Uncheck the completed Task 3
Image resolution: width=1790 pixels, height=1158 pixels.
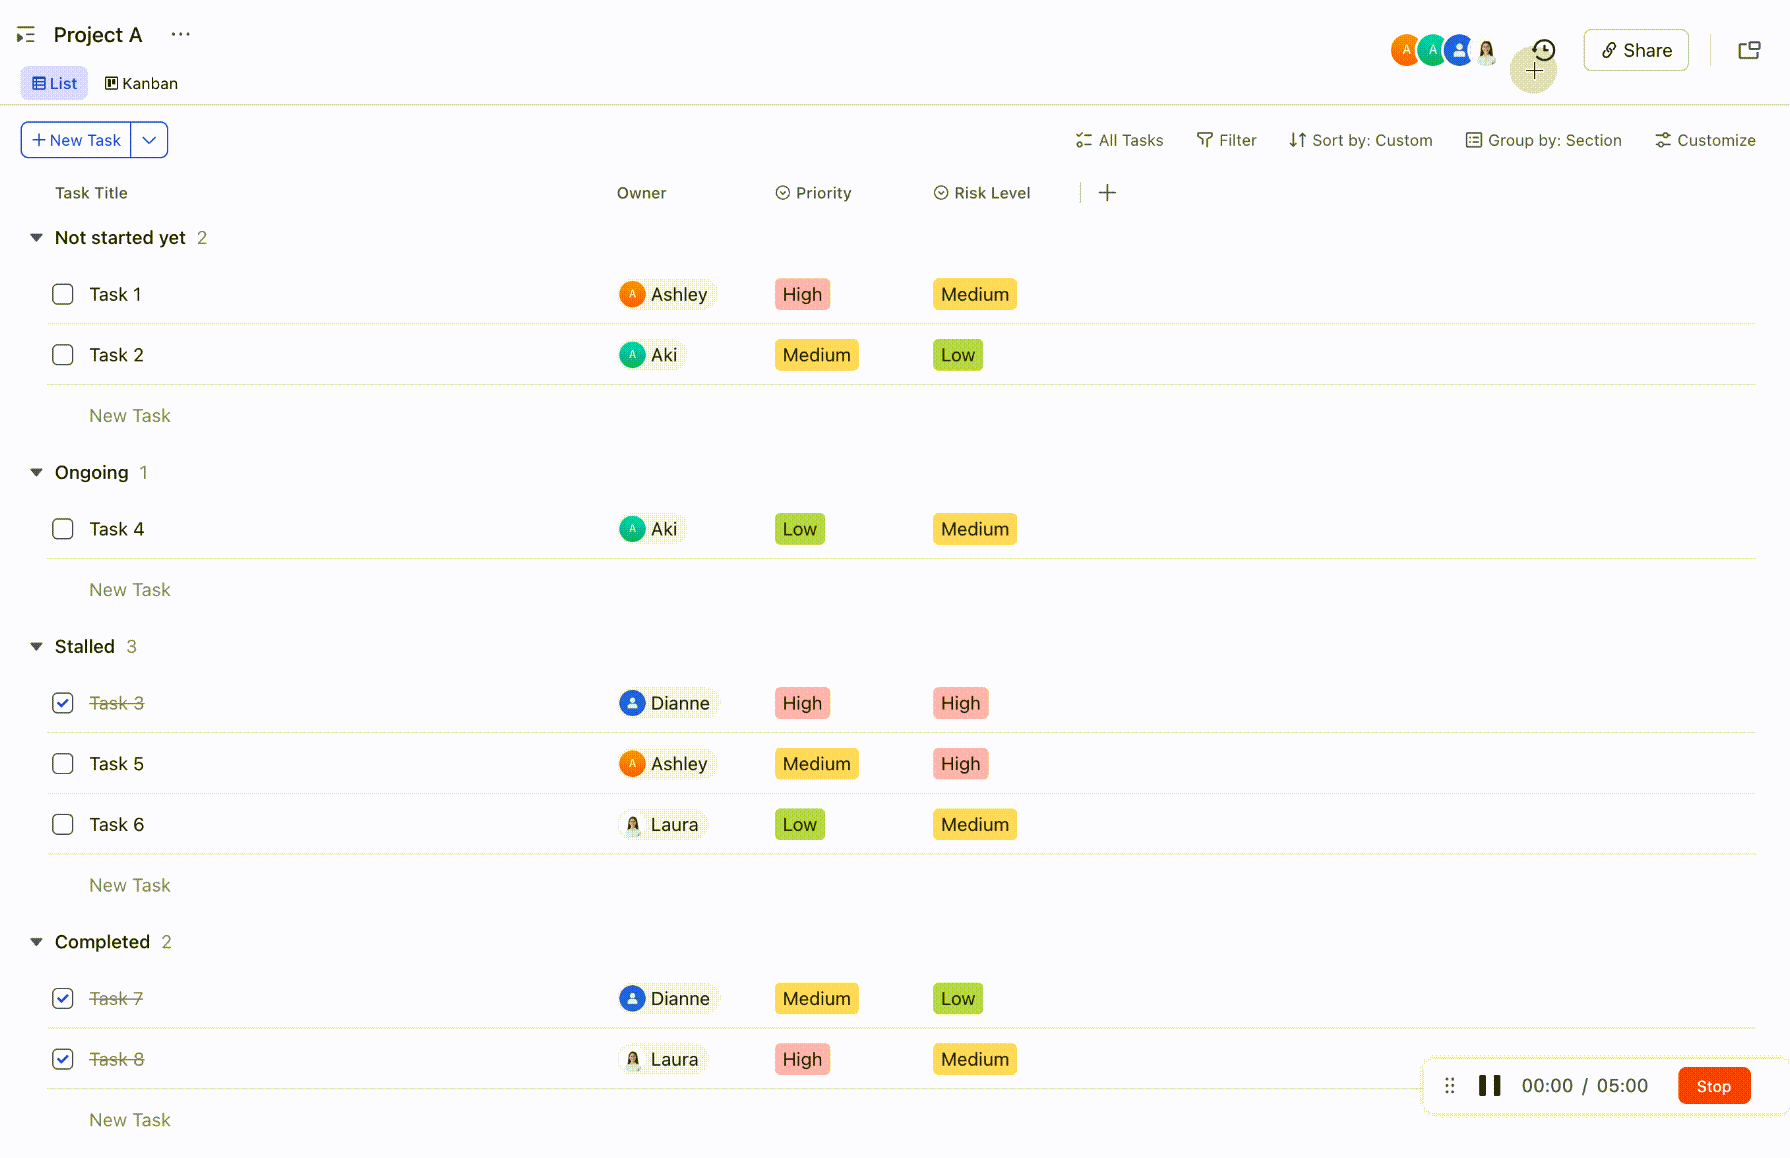point(62,703)
